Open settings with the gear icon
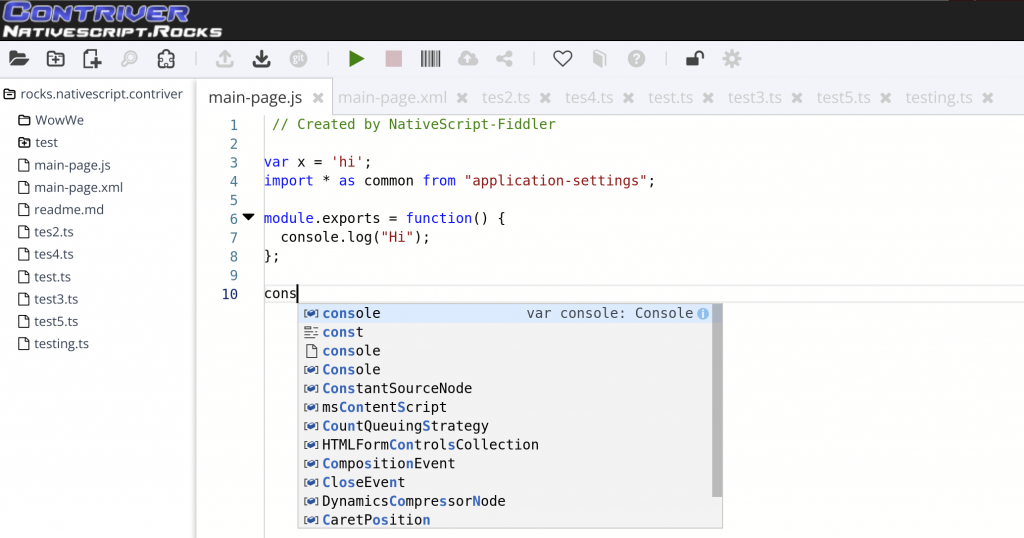Screen dimensions: 1024x538 [x=731, y=59]
